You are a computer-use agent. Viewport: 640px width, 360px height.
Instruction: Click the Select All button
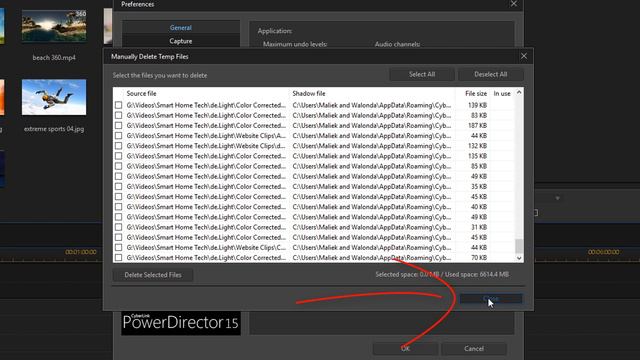[x=422, y=74]
